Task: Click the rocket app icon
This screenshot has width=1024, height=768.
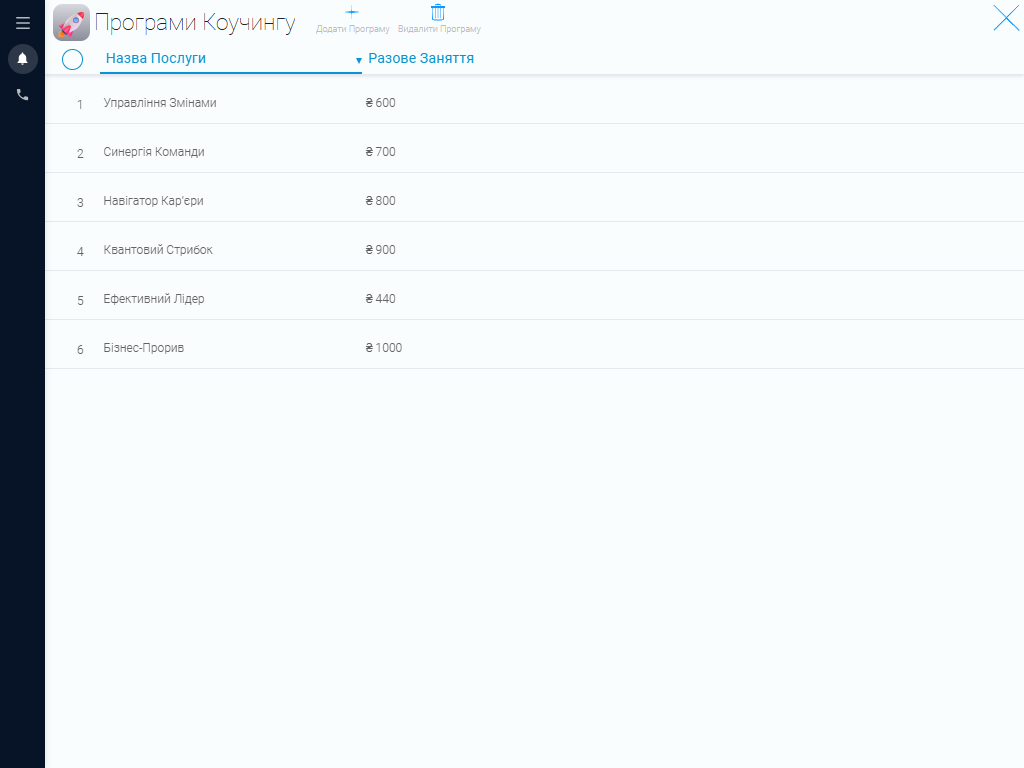Action: tap(71, 22)
